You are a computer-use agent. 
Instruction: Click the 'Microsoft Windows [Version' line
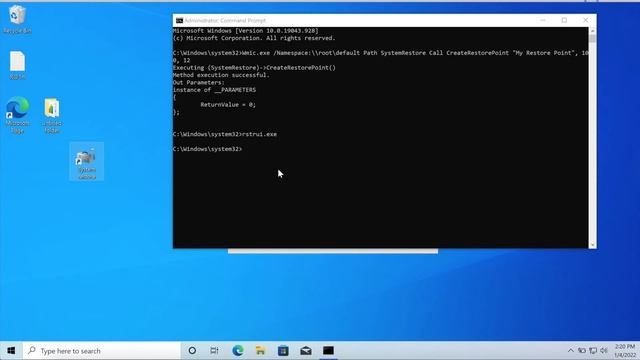[x=246, y=31]
